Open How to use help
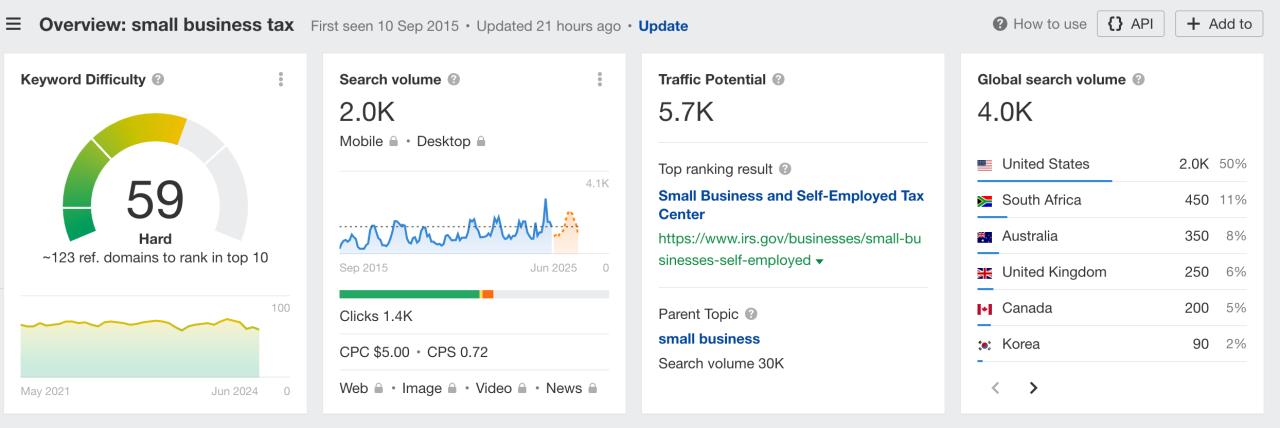Viewport: 1280px width, 428px height. (1040, 24)
